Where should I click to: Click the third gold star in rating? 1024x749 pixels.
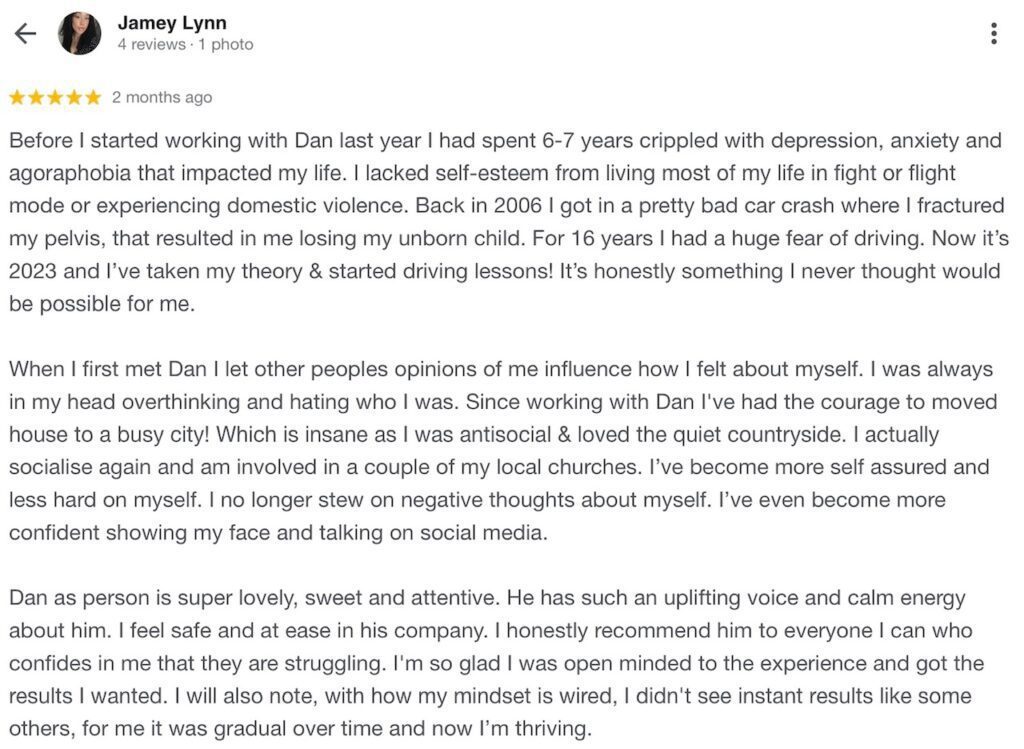click(x=55, y=97)
